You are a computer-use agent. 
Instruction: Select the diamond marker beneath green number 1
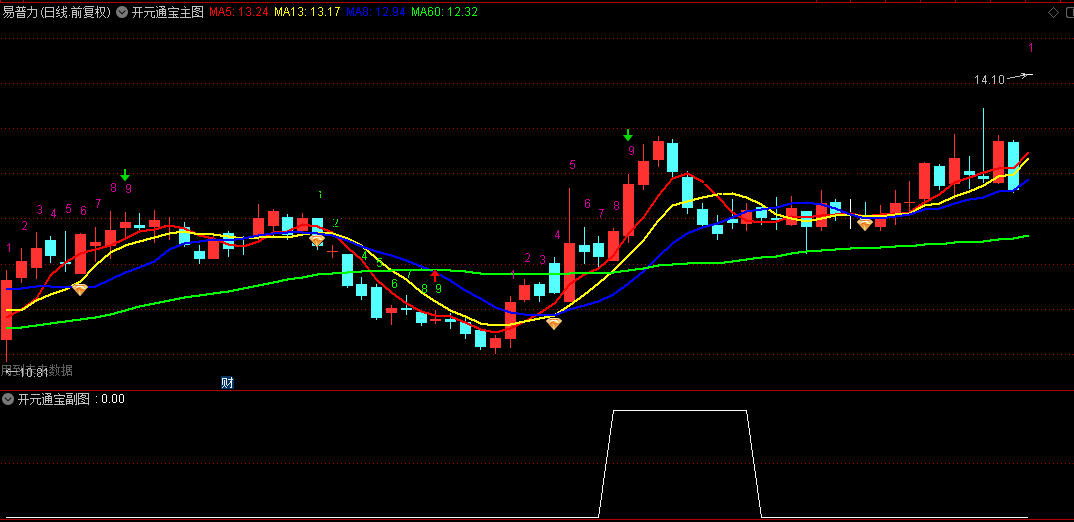click(x=316, y=240)
